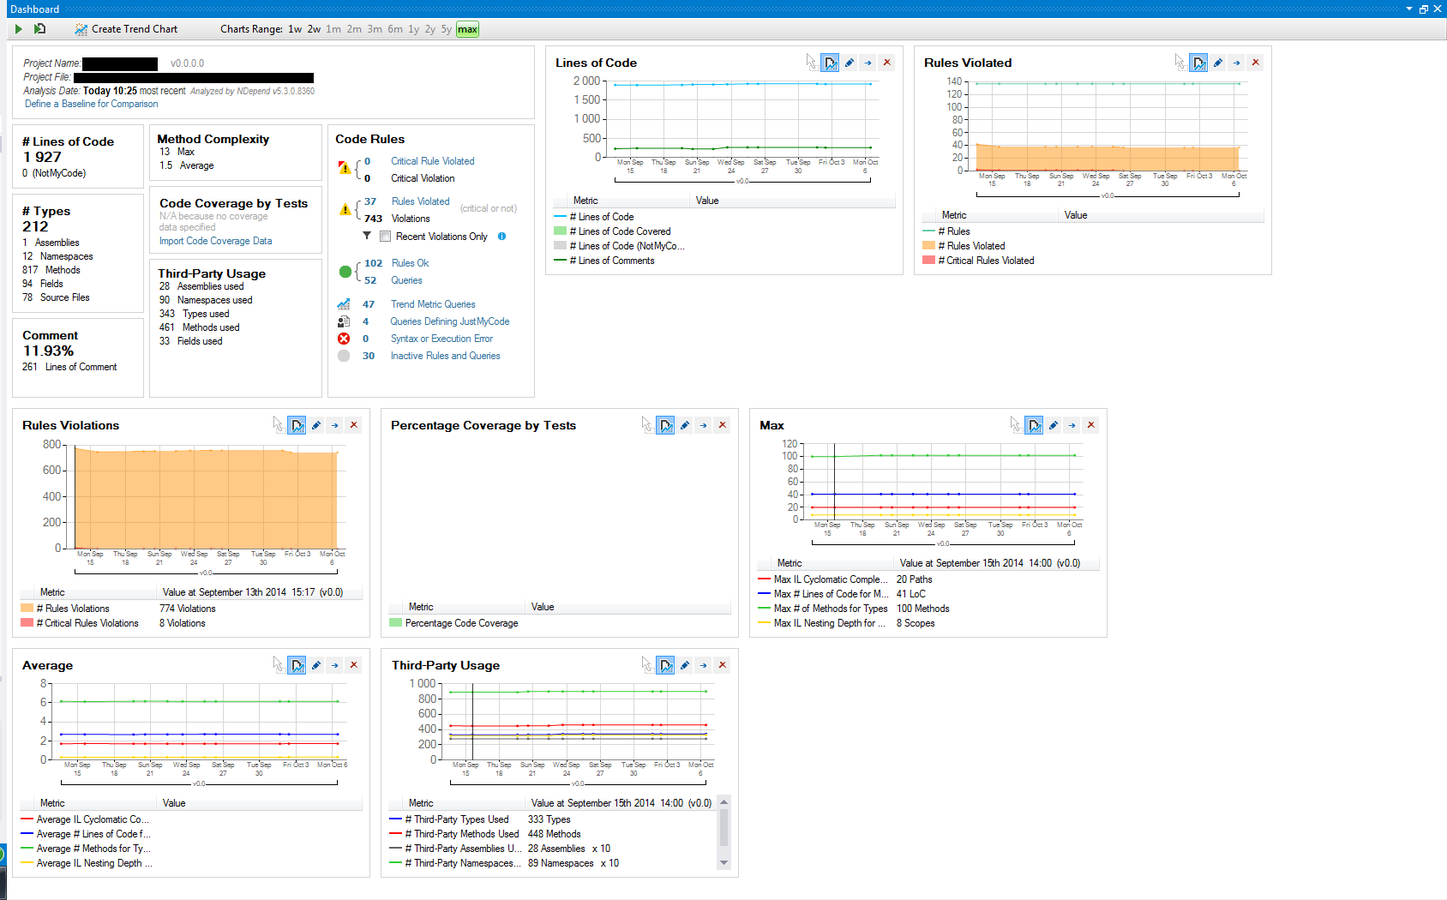The image size is (1447, 900).
Task: Toggle chart cursor mode on the Rules Violated chart
Action: (x=1199, y=63)
